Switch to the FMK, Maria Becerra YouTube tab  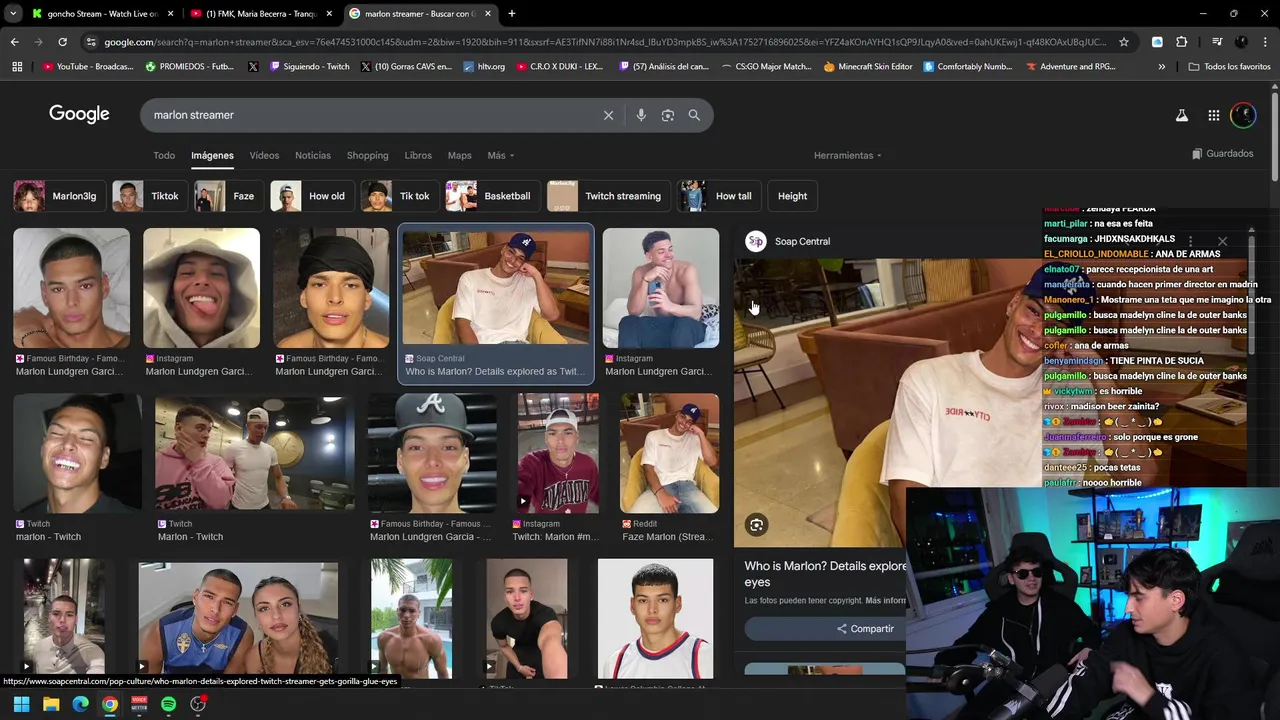click(262, 14)
